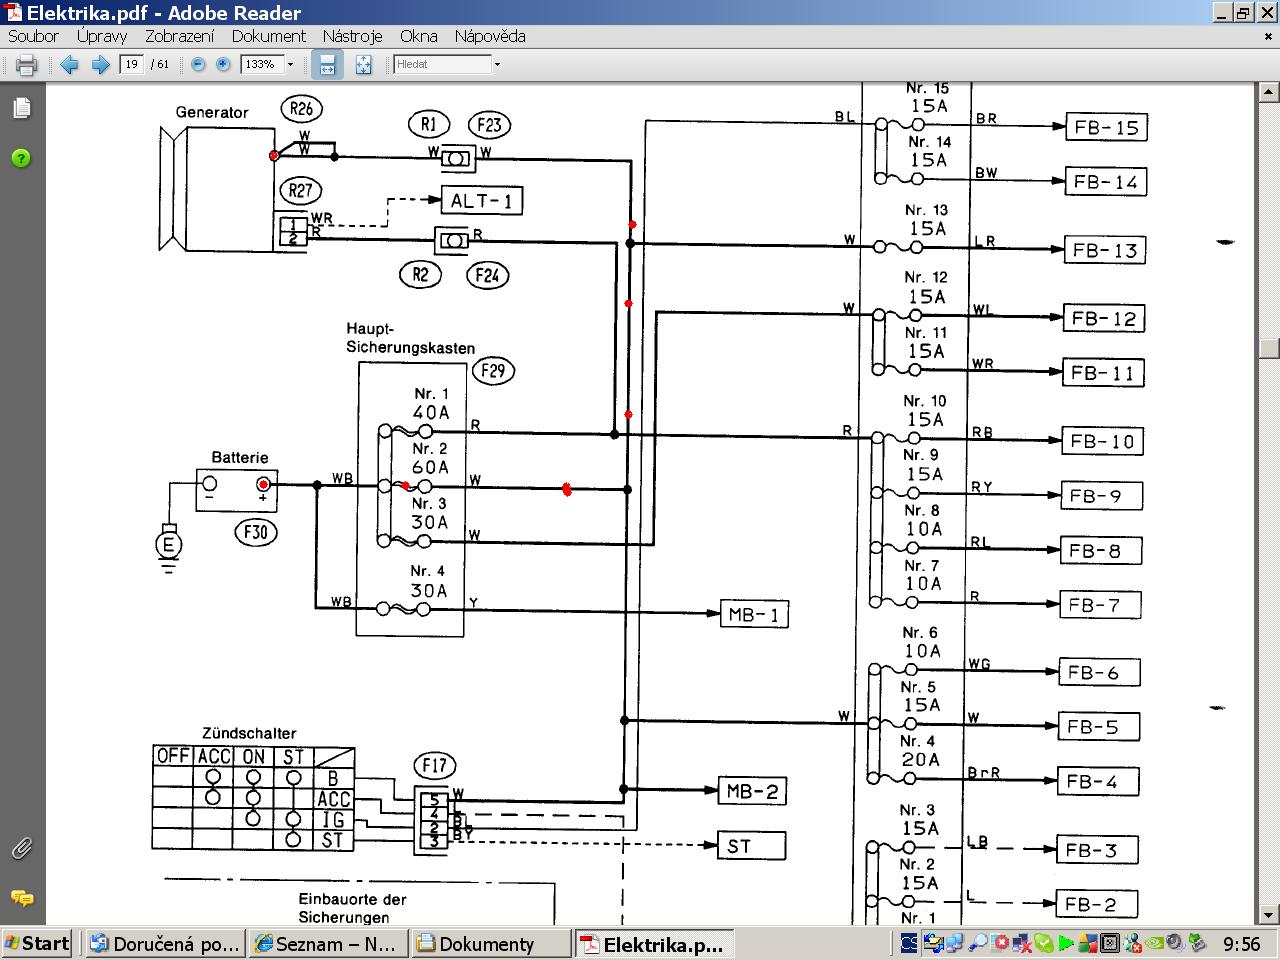Screen dimensions: 1280x960
Task: Click the ALT-1 box in diagram
Action: 482,201
